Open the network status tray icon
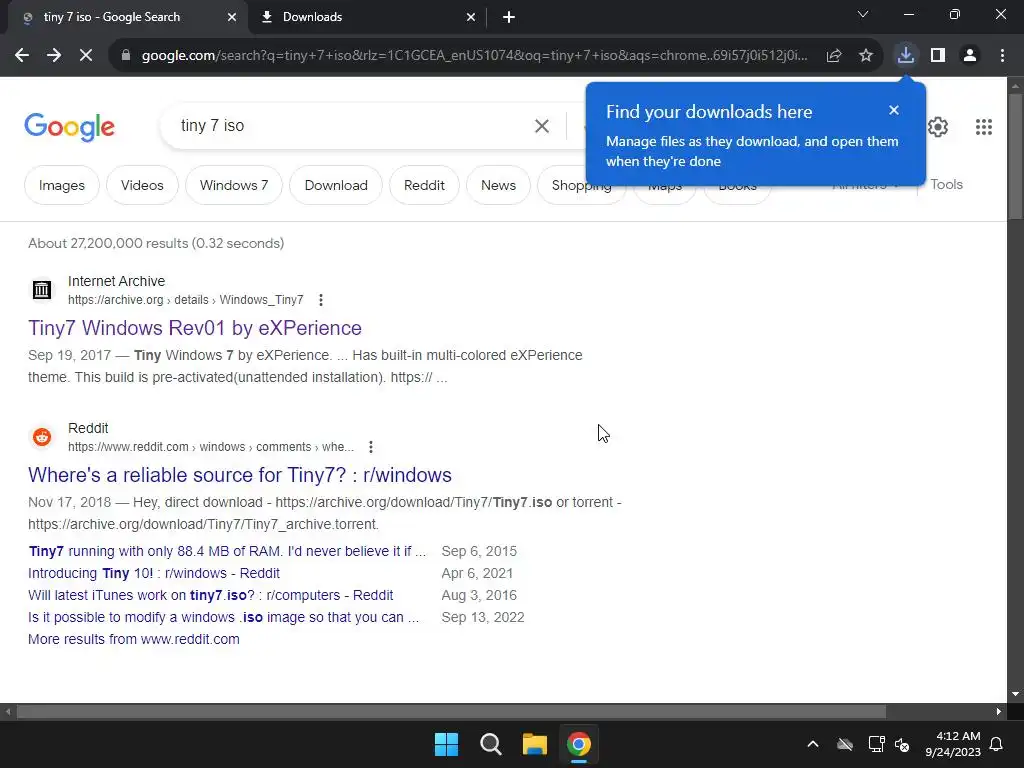This screenshot has width=1024, height=768. 876,744
